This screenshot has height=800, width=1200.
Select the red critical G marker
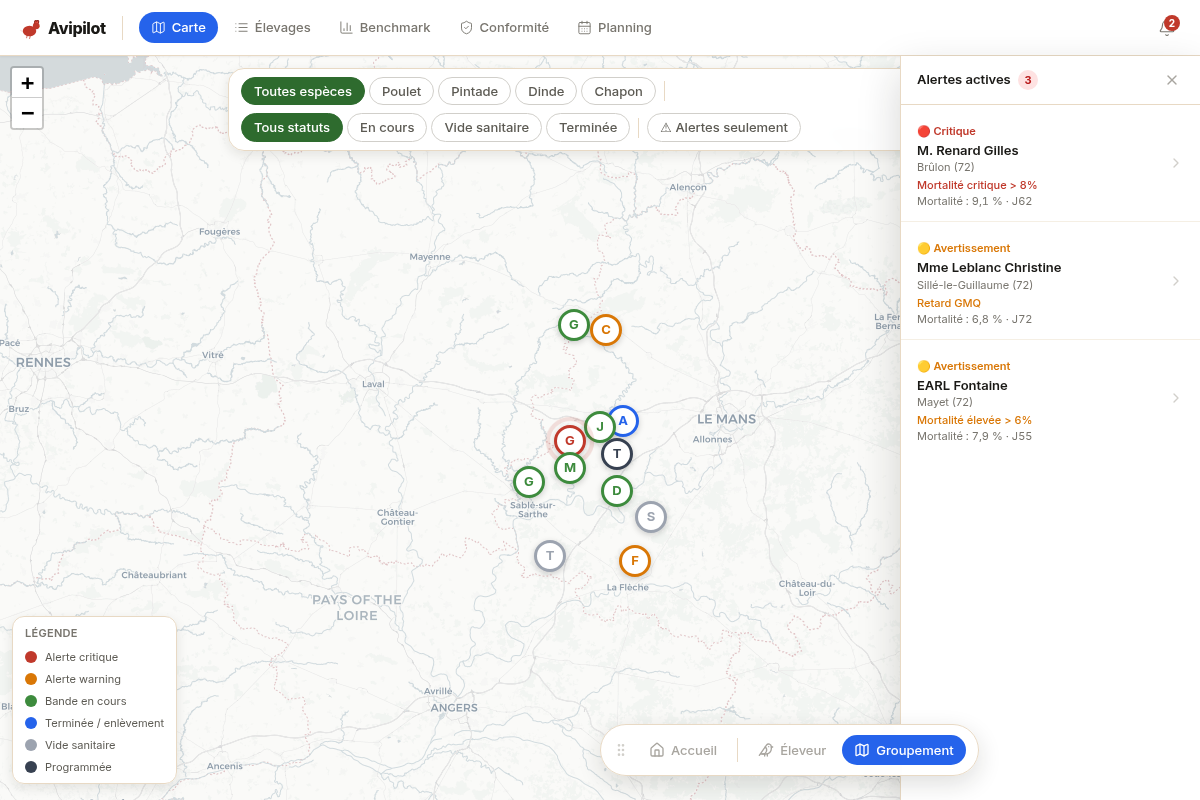click(570, 440)
